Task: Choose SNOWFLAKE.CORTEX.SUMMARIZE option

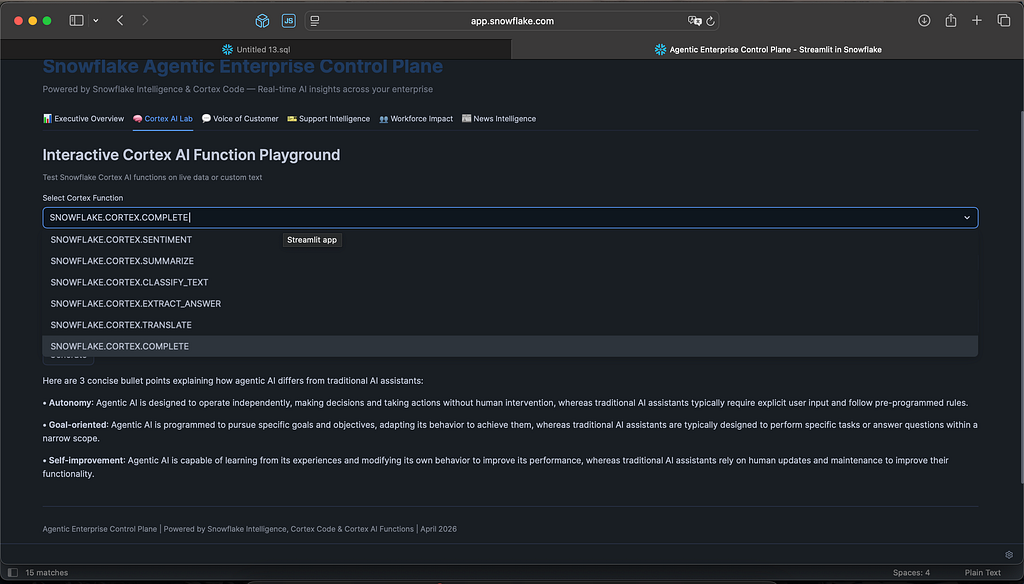Action: (510, 261)
